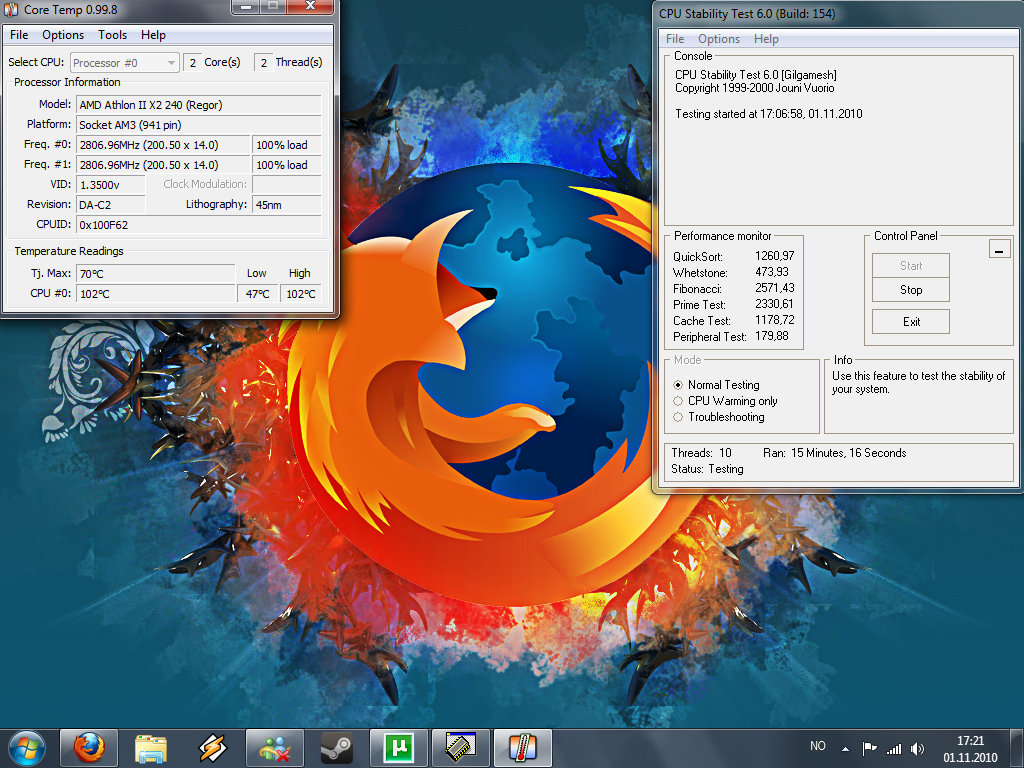Click the Platform field Socket AM3
The width and height of the screenshot is (1024, 768).
tap(199, 125)
